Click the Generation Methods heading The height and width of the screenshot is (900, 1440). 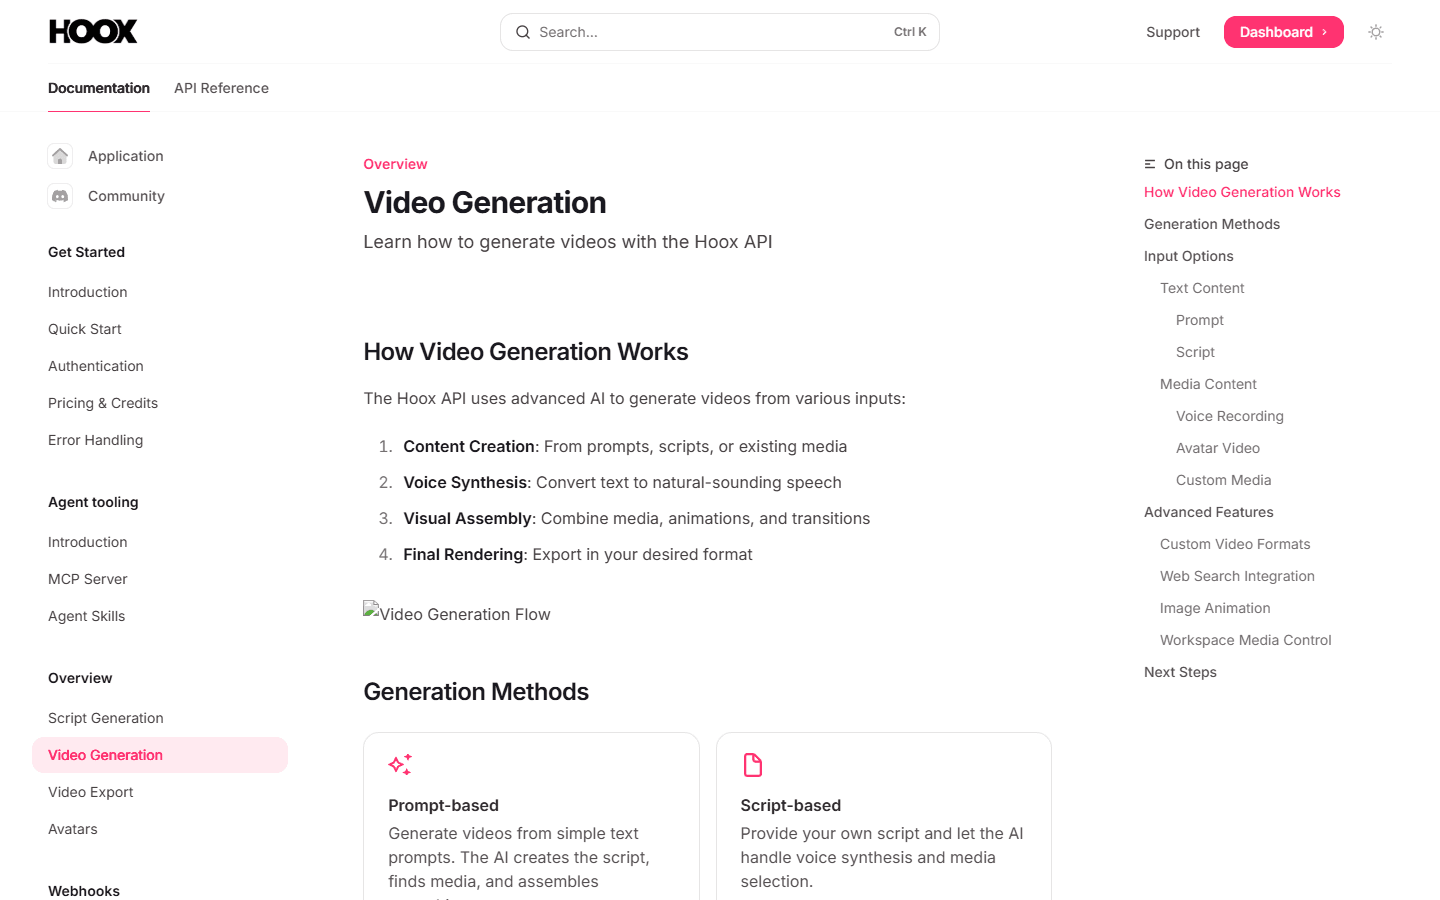pyautogui.click(x=476, y=691)
